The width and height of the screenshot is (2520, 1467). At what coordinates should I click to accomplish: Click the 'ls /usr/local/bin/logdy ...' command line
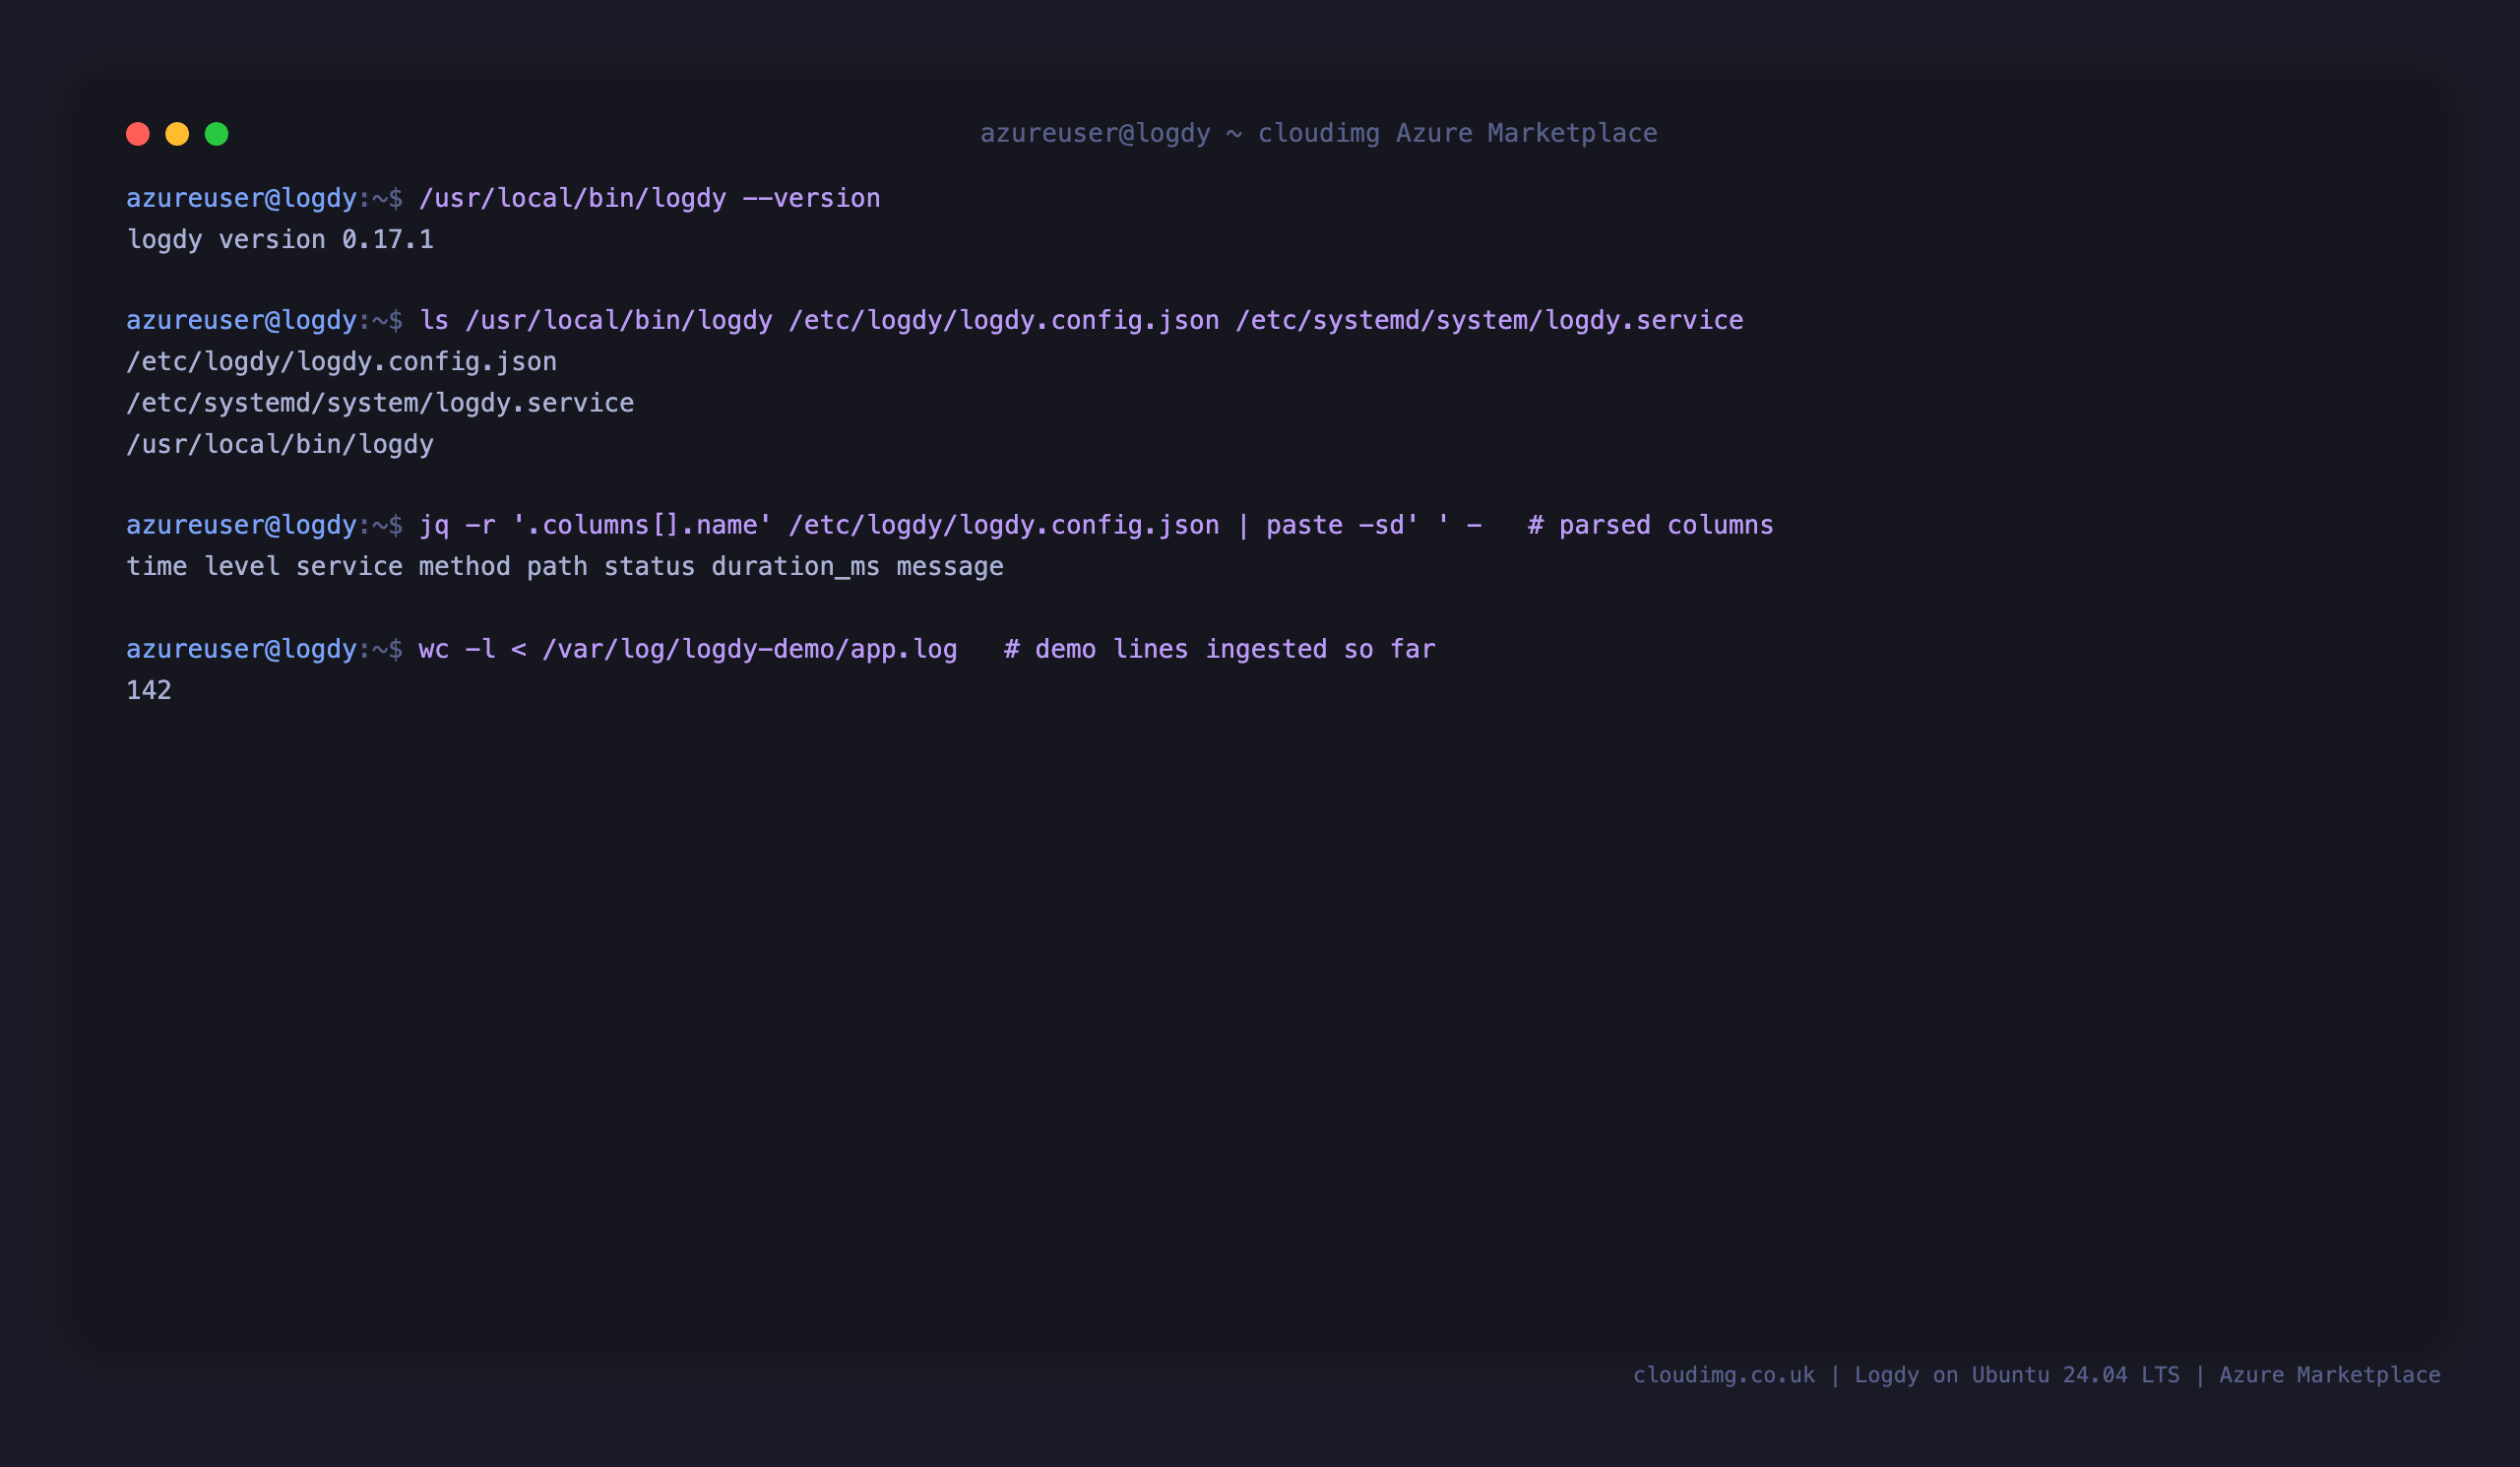coord(1081,320)
